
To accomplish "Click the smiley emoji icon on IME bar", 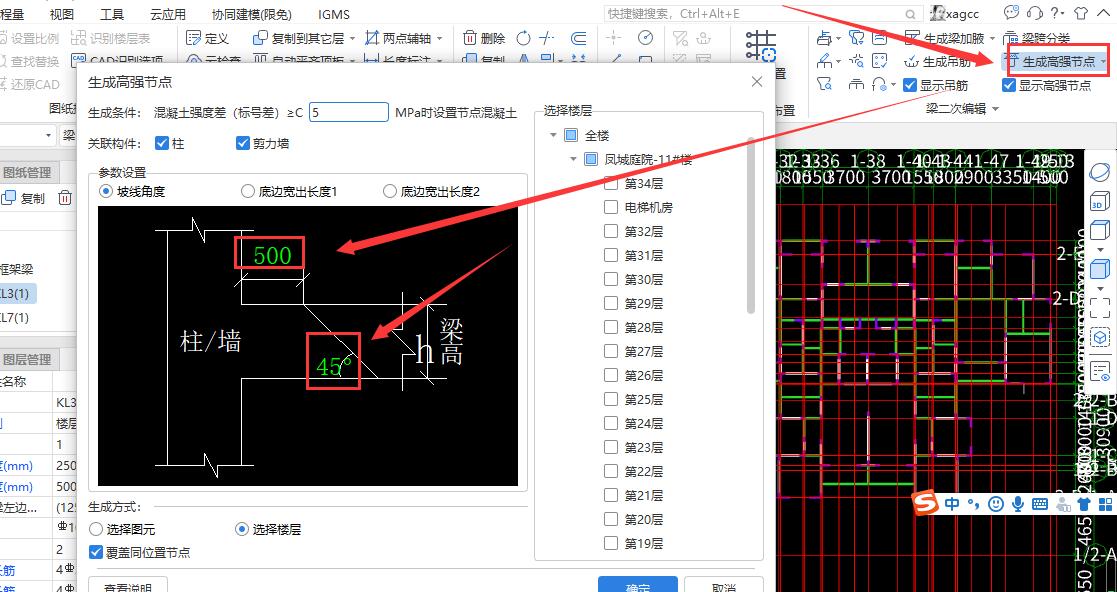I will click(x=996, y=504).
